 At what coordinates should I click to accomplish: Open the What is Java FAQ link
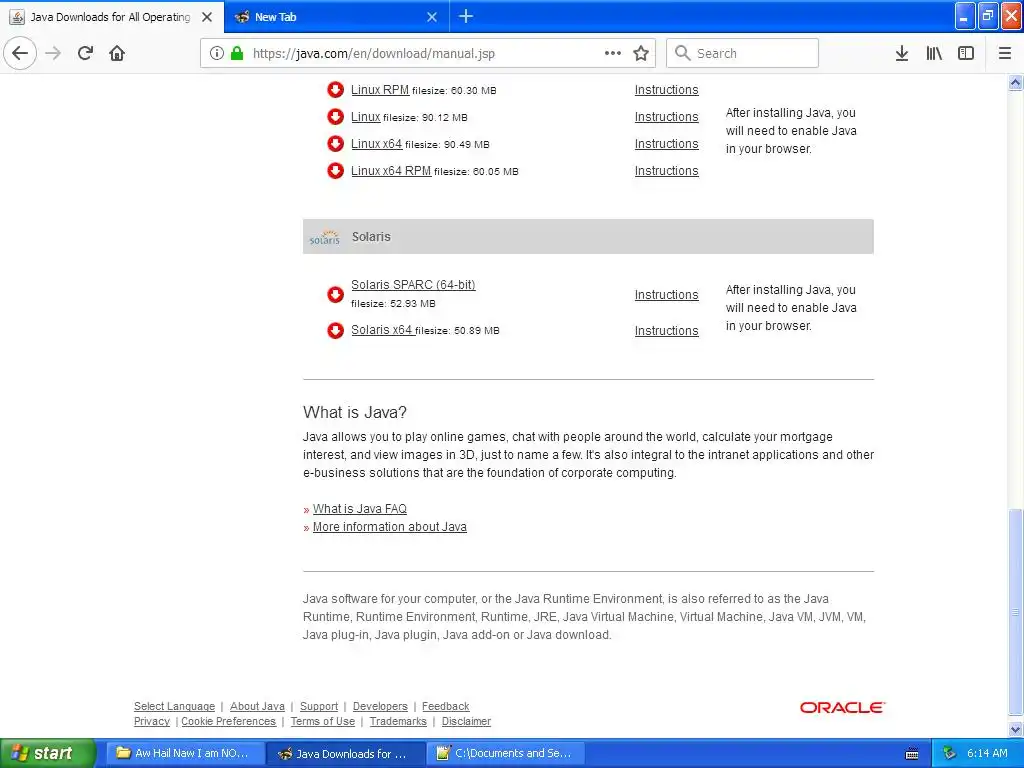(x=360, y=509)
